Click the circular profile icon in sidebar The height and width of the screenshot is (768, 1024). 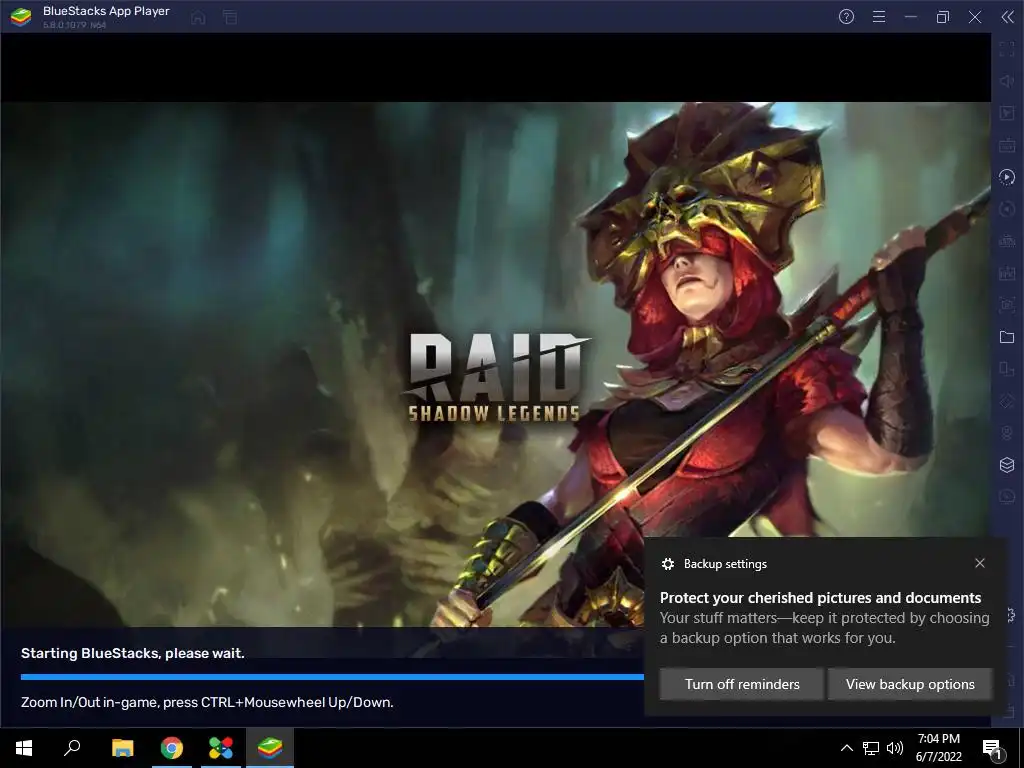(x=1007, y=433)
